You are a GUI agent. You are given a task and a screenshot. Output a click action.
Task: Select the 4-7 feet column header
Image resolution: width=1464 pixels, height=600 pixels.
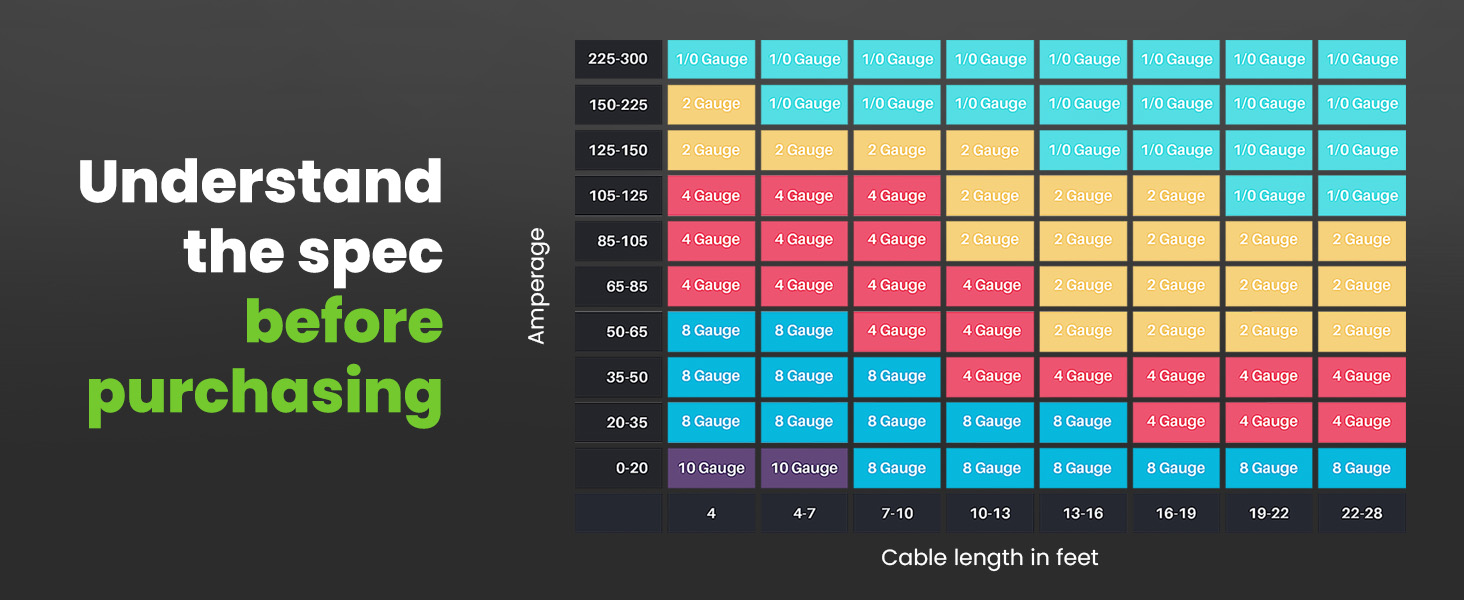(x=804, y=513)
